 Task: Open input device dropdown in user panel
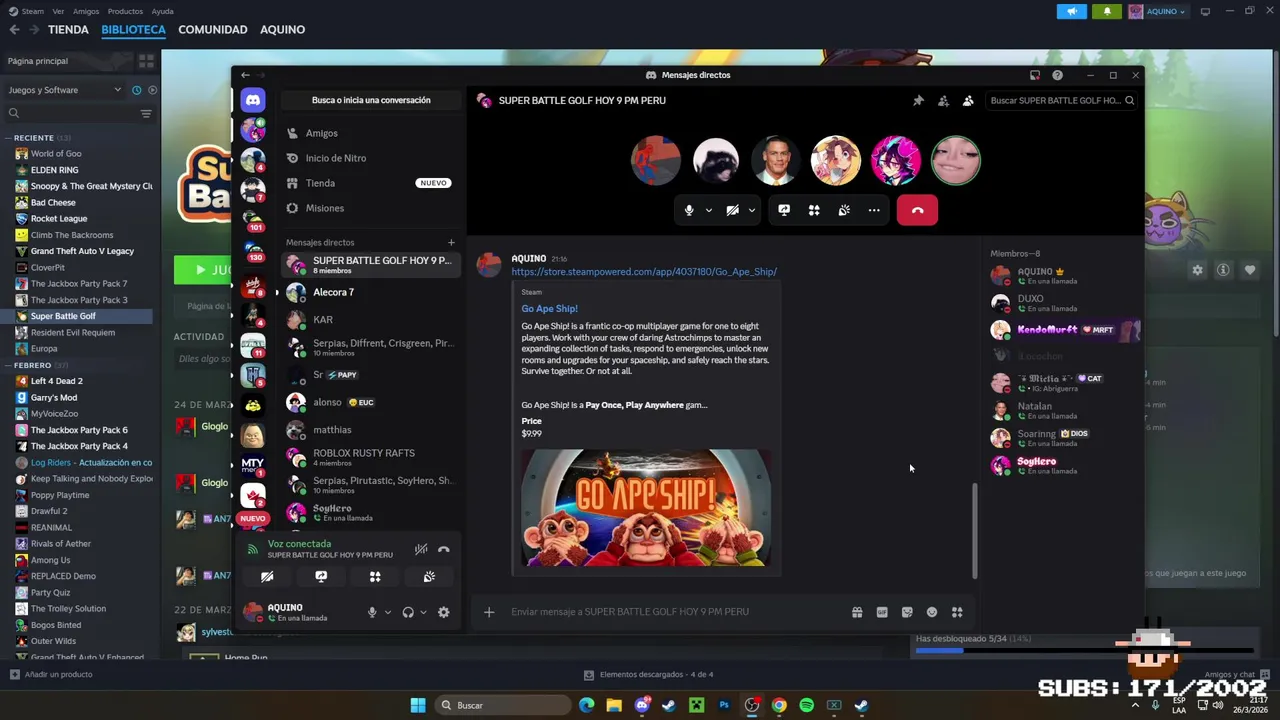coord(388,612)
